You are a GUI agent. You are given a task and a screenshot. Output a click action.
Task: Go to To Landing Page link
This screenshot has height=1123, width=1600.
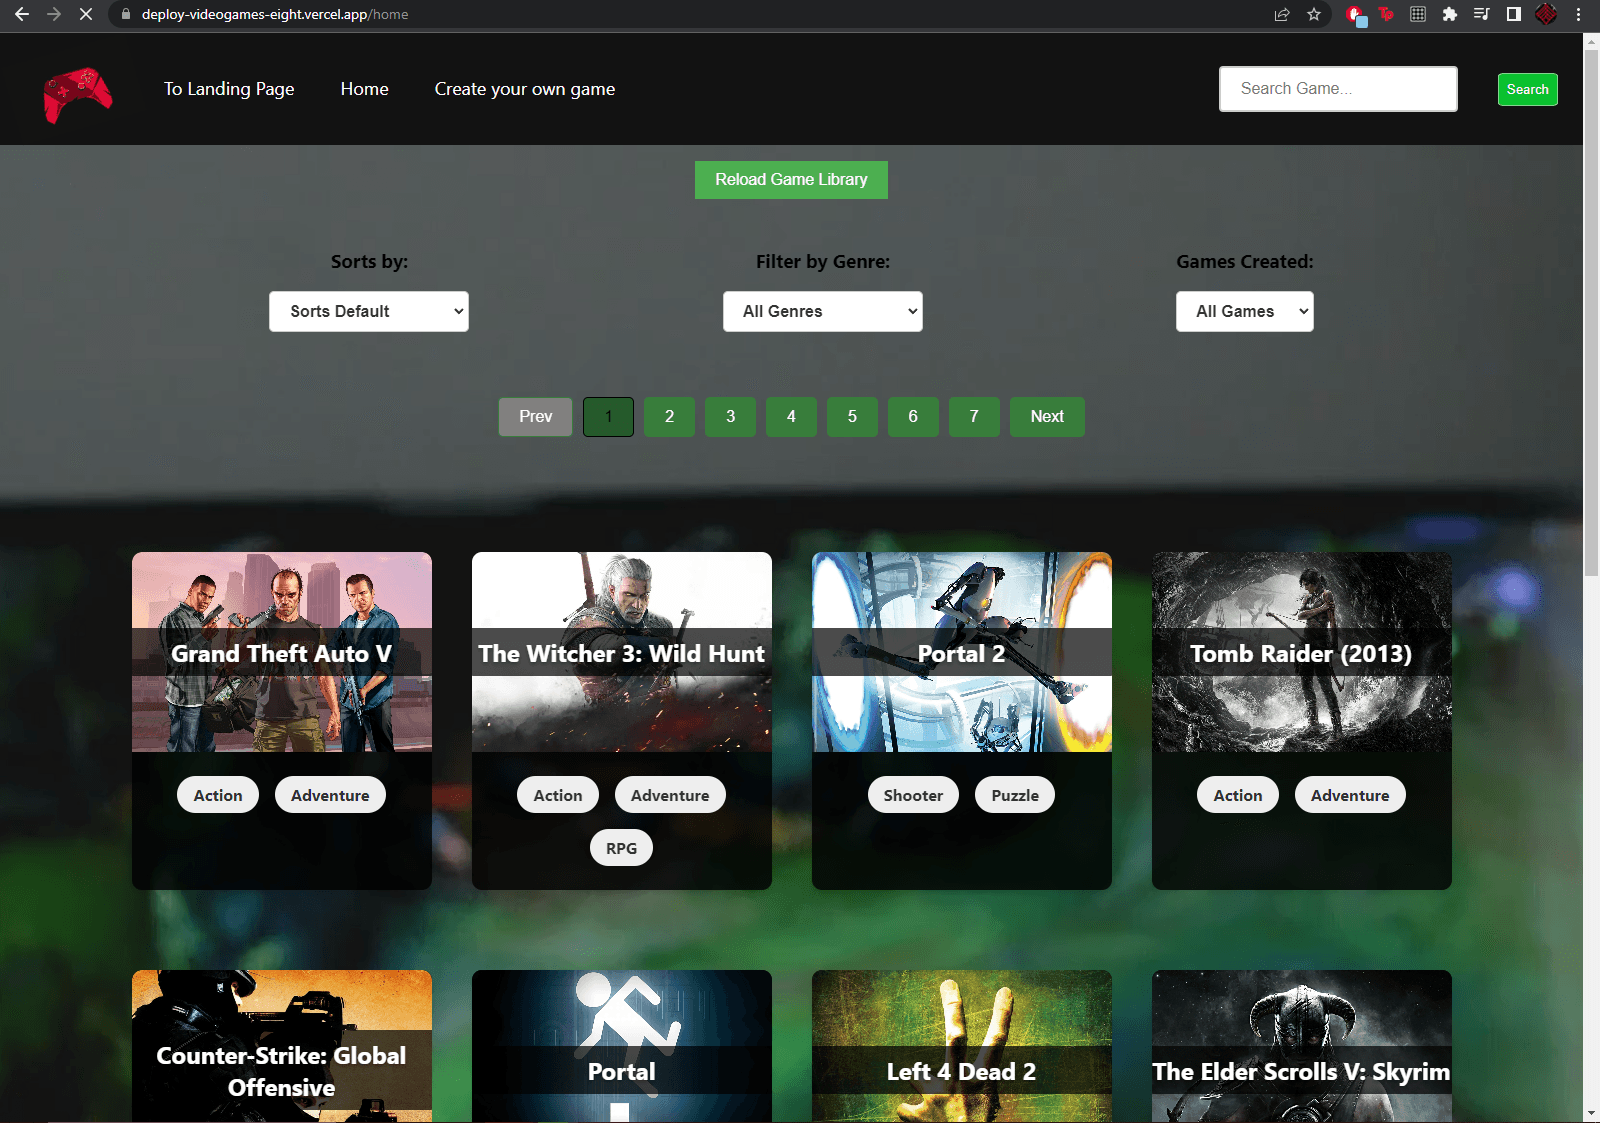click(x=229, y=89)
